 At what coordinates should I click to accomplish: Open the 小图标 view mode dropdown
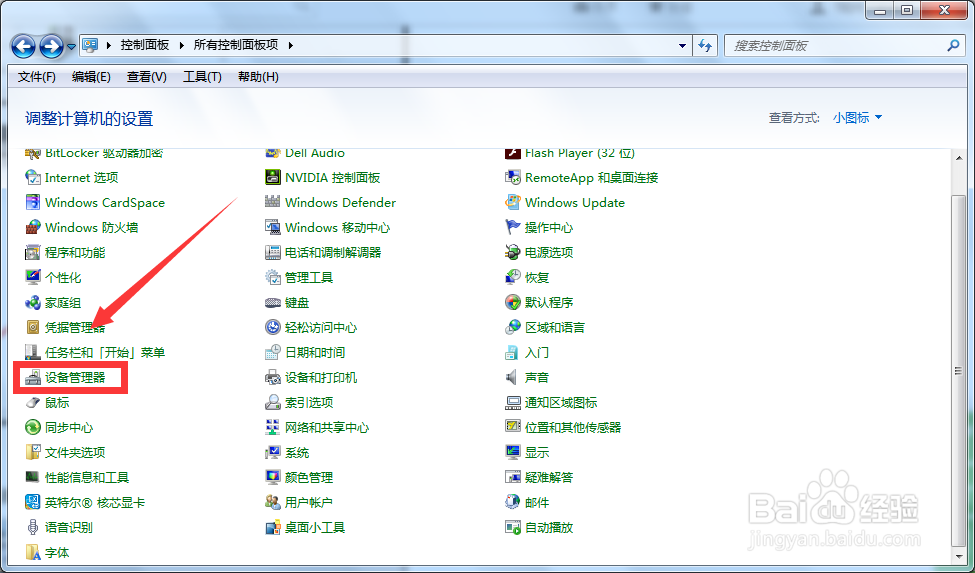click(x=857, y=117)
